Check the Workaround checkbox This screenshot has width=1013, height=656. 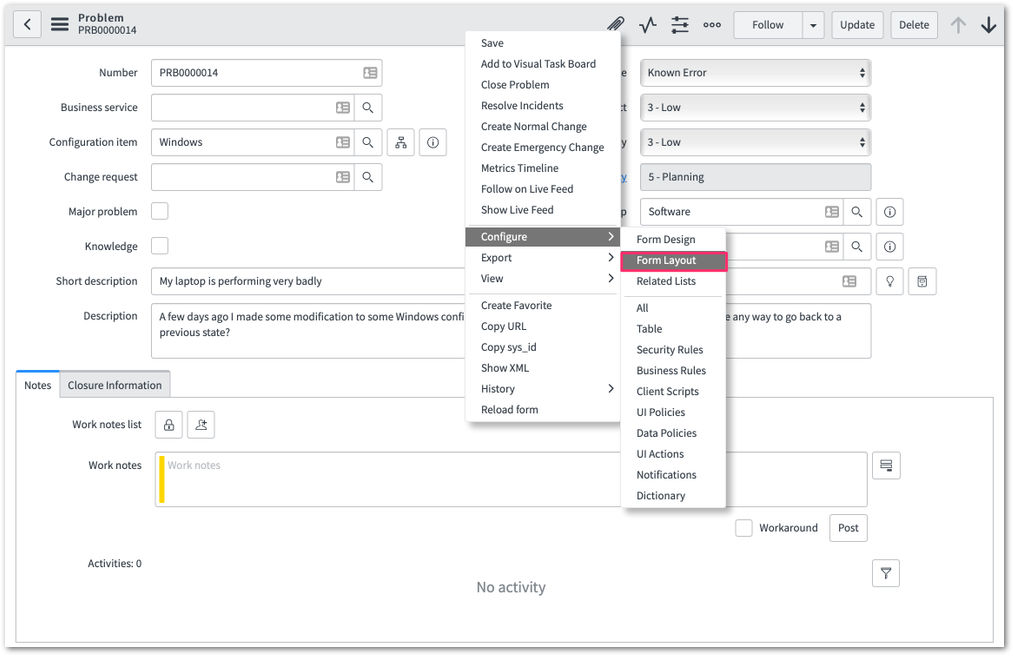point(744,528)
